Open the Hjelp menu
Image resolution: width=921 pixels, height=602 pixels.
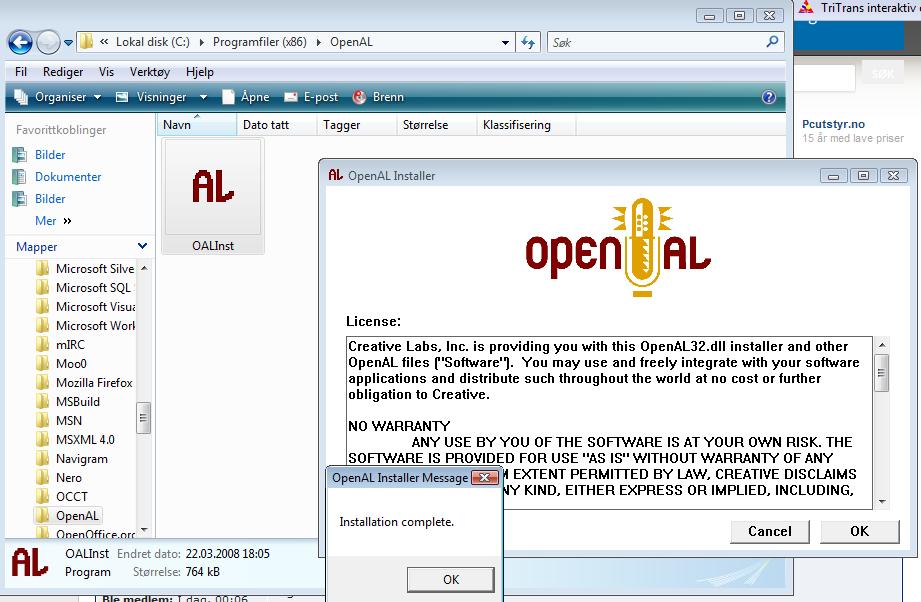tap(200, 72)
